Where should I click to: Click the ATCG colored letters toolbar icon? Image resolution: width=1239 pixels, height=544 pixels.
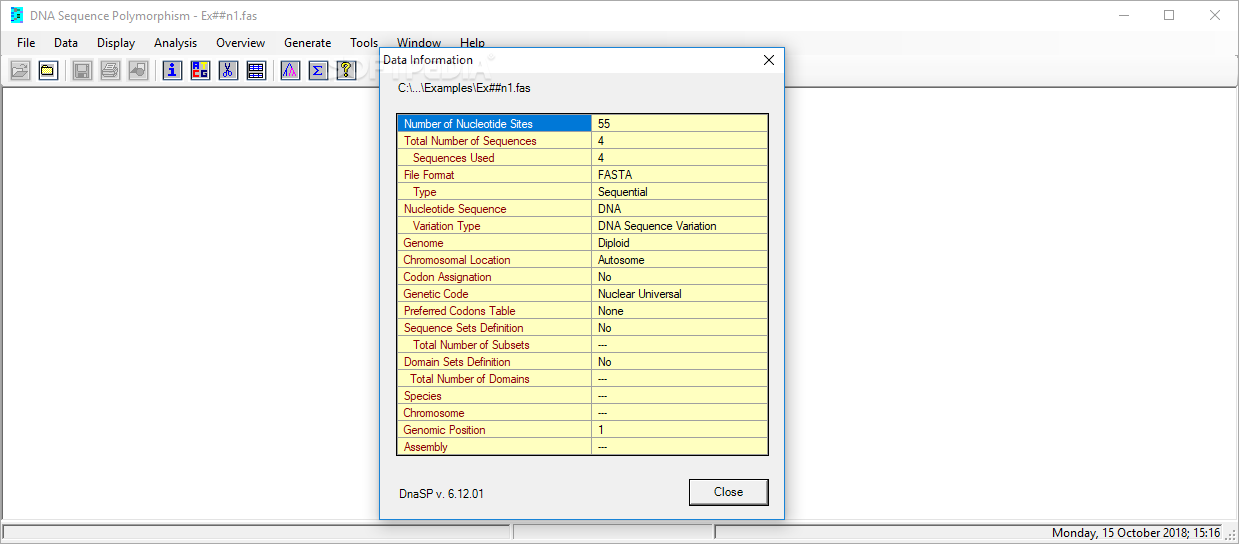(200, 70)
